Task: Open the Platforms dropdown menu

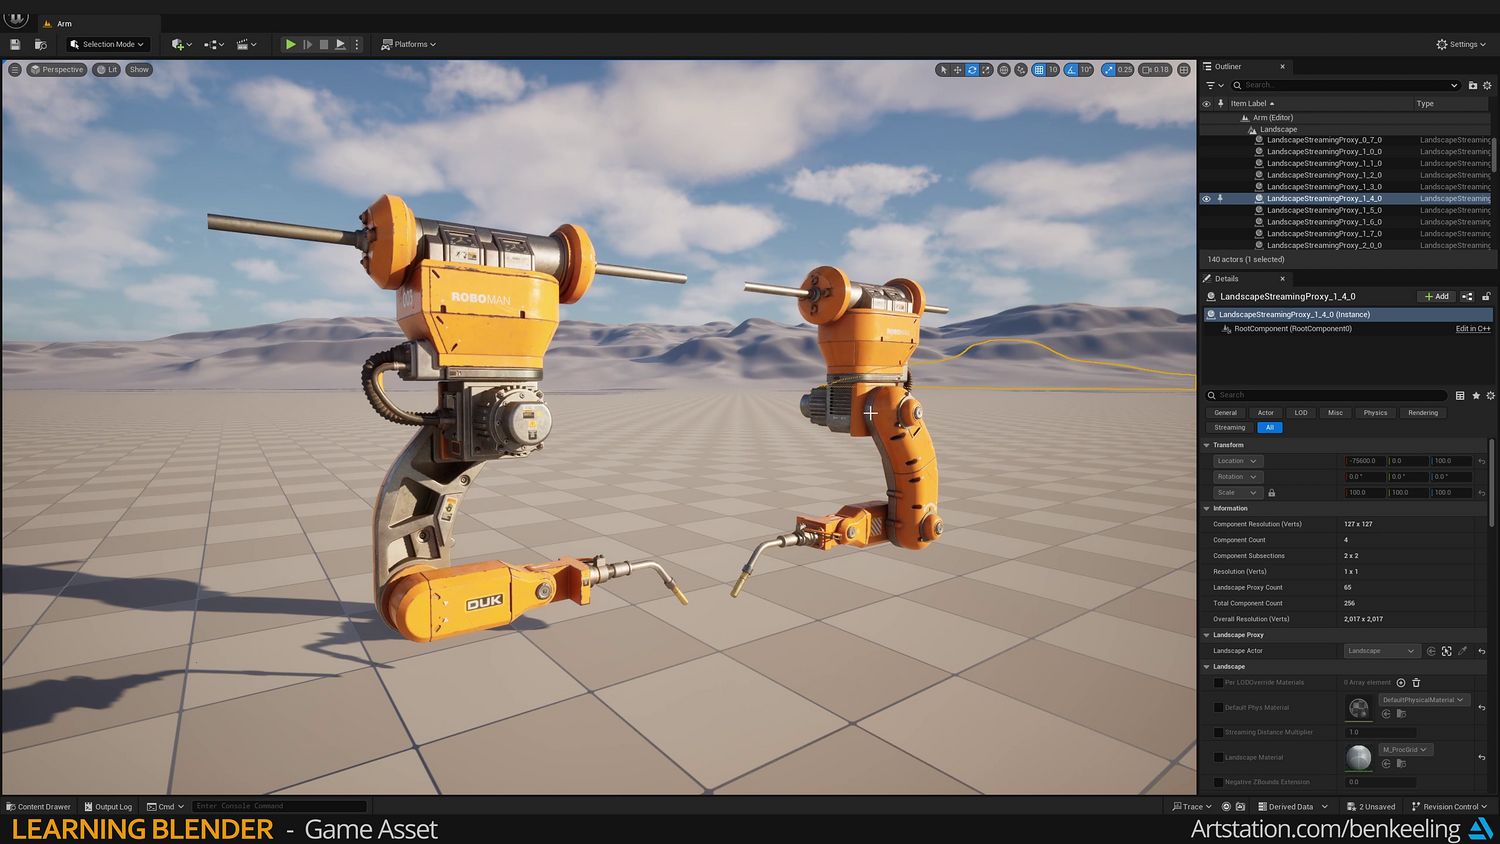Action: [x=409, y=44]
